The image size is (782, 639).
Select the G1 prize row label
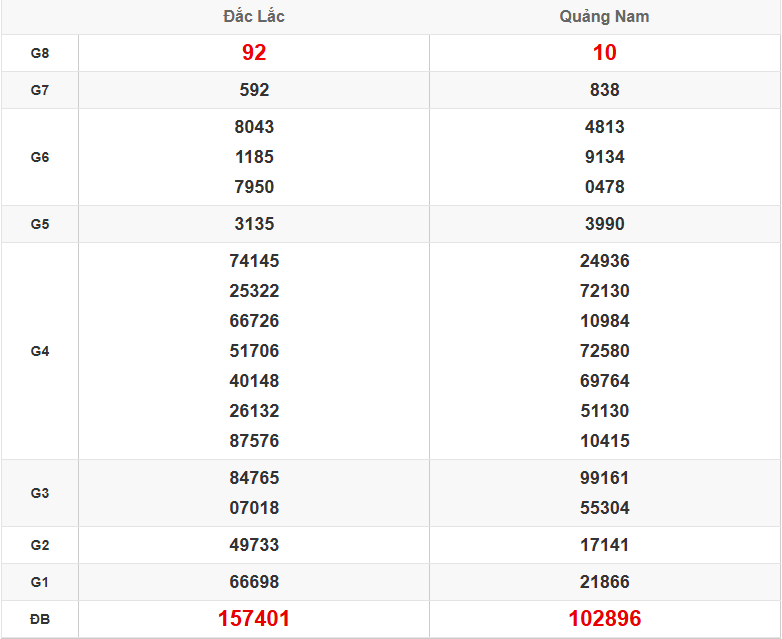pyautogui.click(x=40, y=582)
